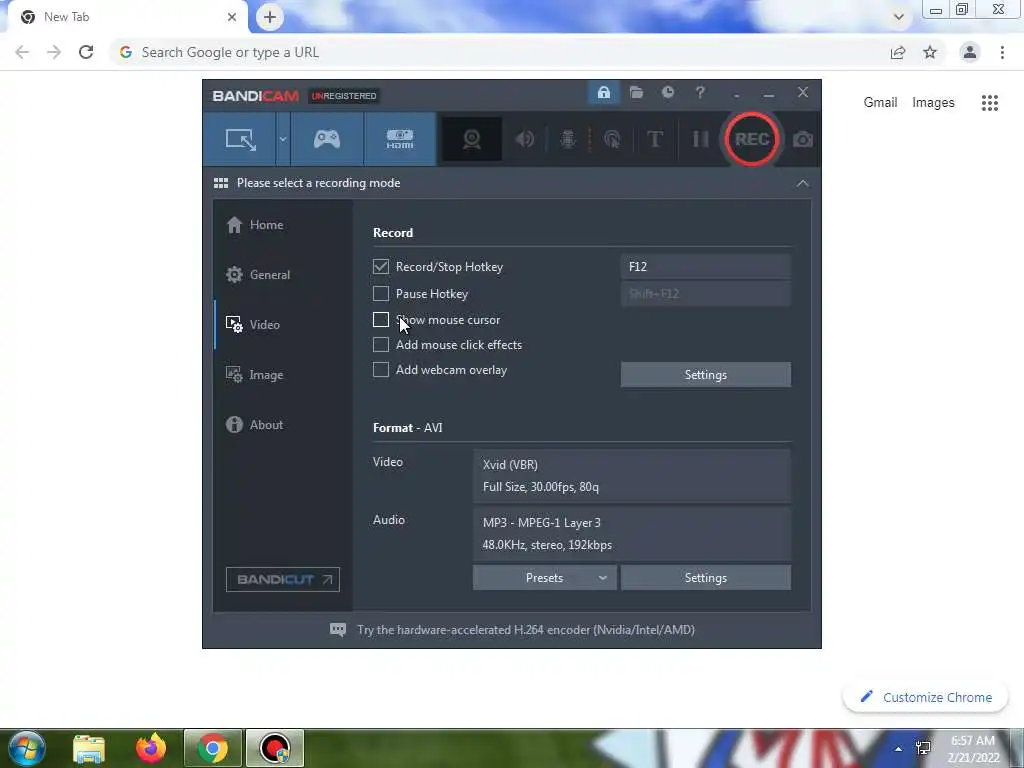The image size is (1024, 768).
Task: Select Bandicam HDMI device recording mode
Action: click(400, 139)
